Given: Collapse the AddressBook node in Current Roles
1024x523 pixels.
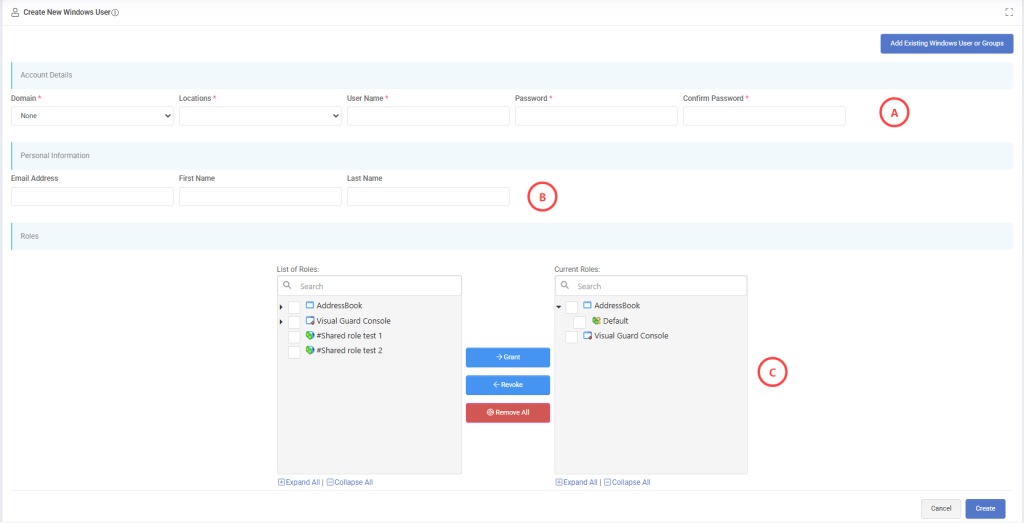Looking at the screenshot, I should pos(558,306).
